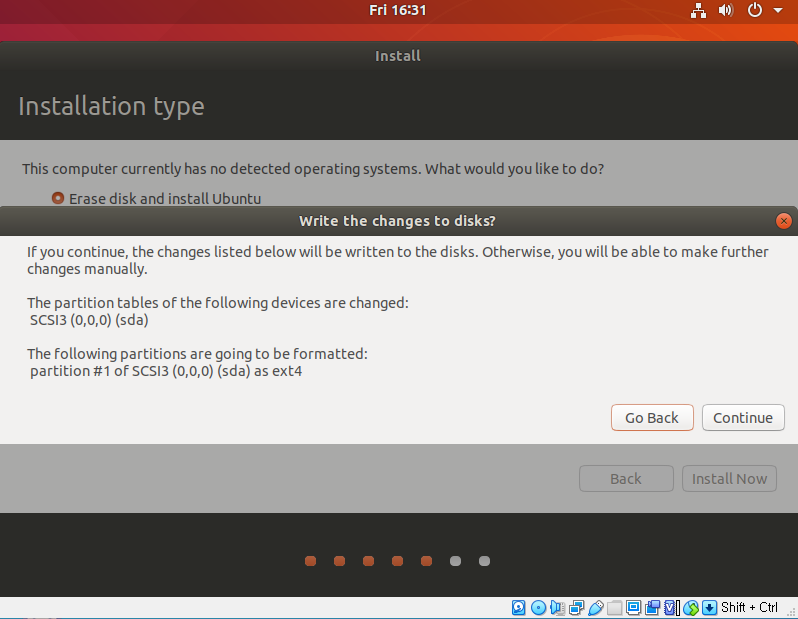
Task: Click the optical disc icon in VirtualBox status bar
Action: point(538,607)
